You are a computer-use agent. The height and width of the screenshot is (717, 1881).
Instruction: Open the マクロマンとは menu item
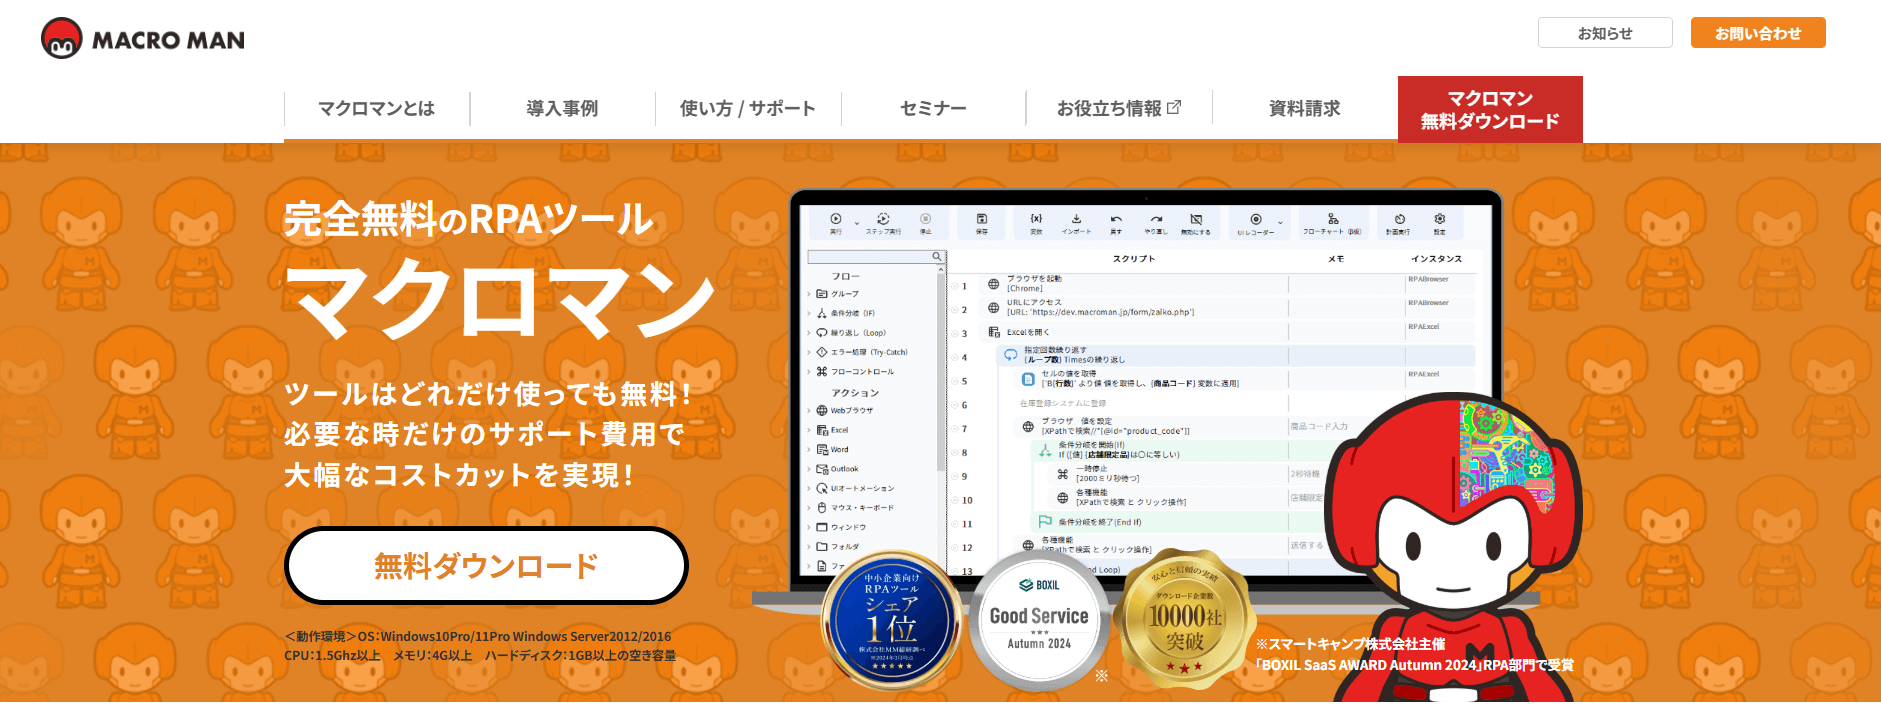coord(377,108)
